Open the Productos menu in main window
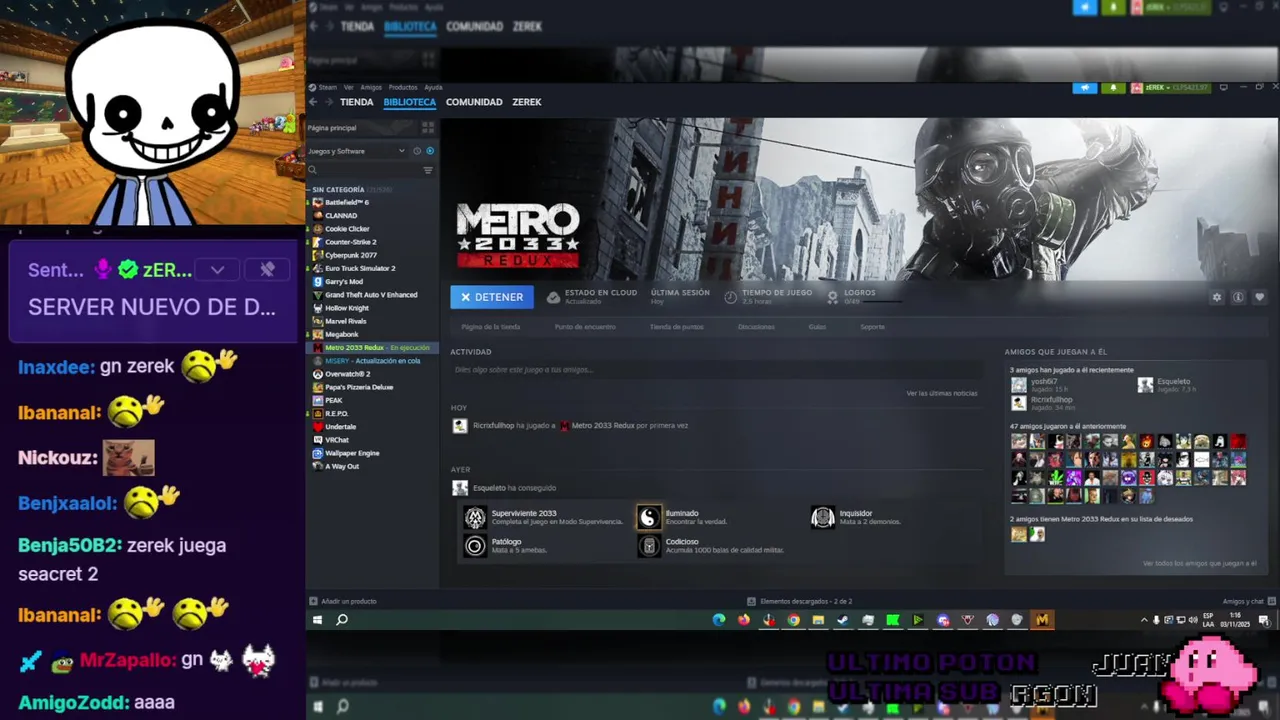Viewport: 1280px width, 720px height. tap(403, 87)
